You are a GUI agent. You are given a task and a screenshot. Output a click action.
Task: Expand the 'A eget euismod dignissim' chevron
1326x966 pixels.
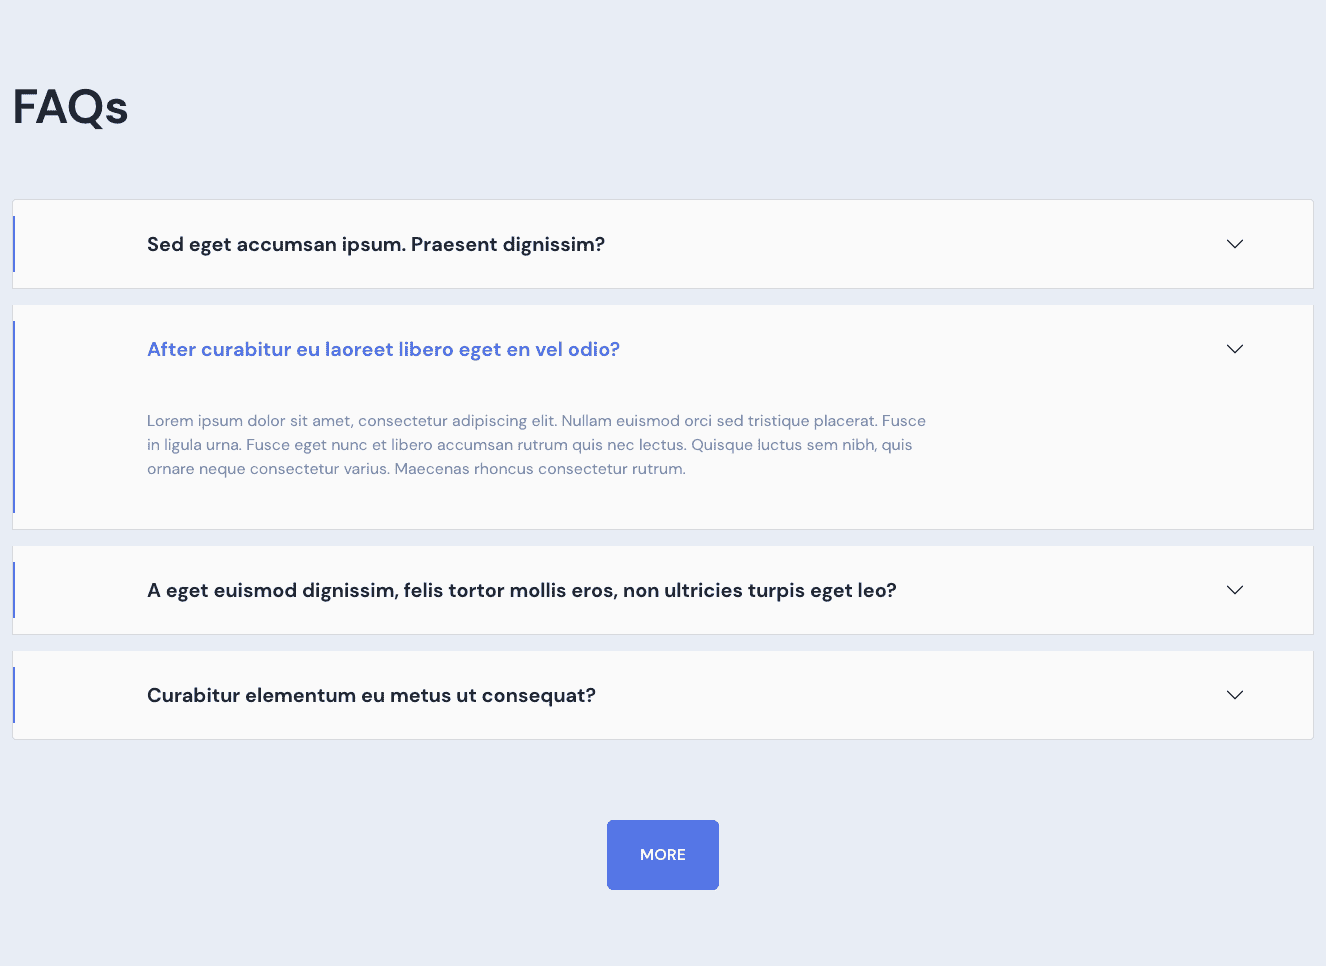(1234, 590)
